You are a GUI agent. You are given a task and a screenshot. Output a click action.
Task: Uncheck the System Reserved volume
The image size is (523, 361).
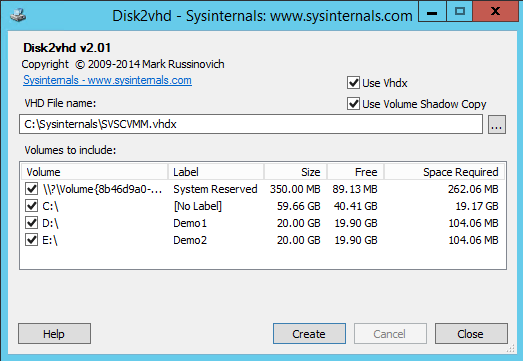(x=32, y=189)
